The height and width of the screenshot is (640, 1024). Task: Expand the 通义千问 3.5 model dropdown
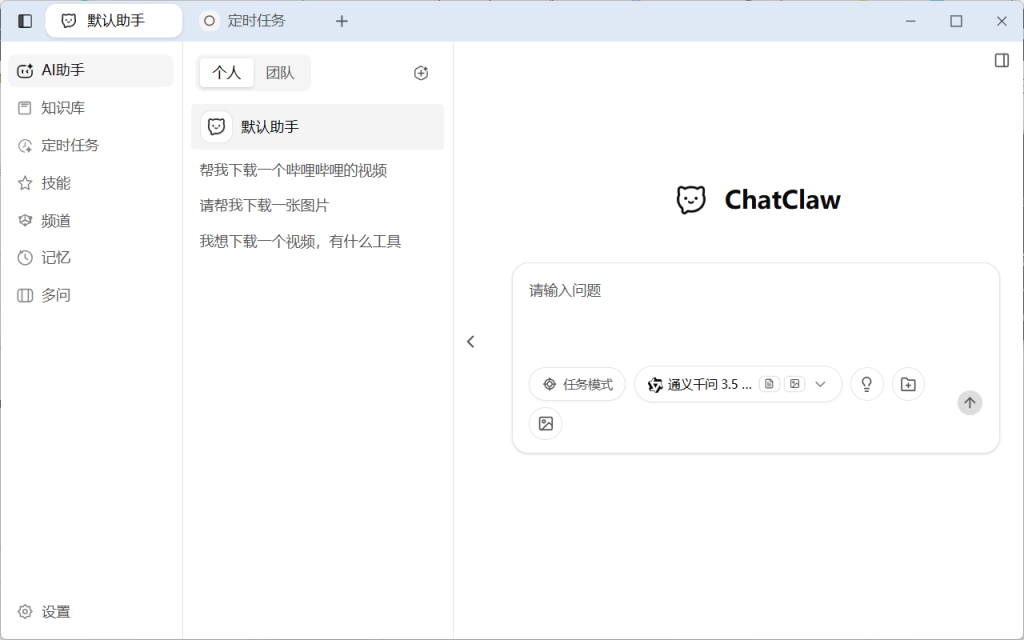click(x=820, y=383)
